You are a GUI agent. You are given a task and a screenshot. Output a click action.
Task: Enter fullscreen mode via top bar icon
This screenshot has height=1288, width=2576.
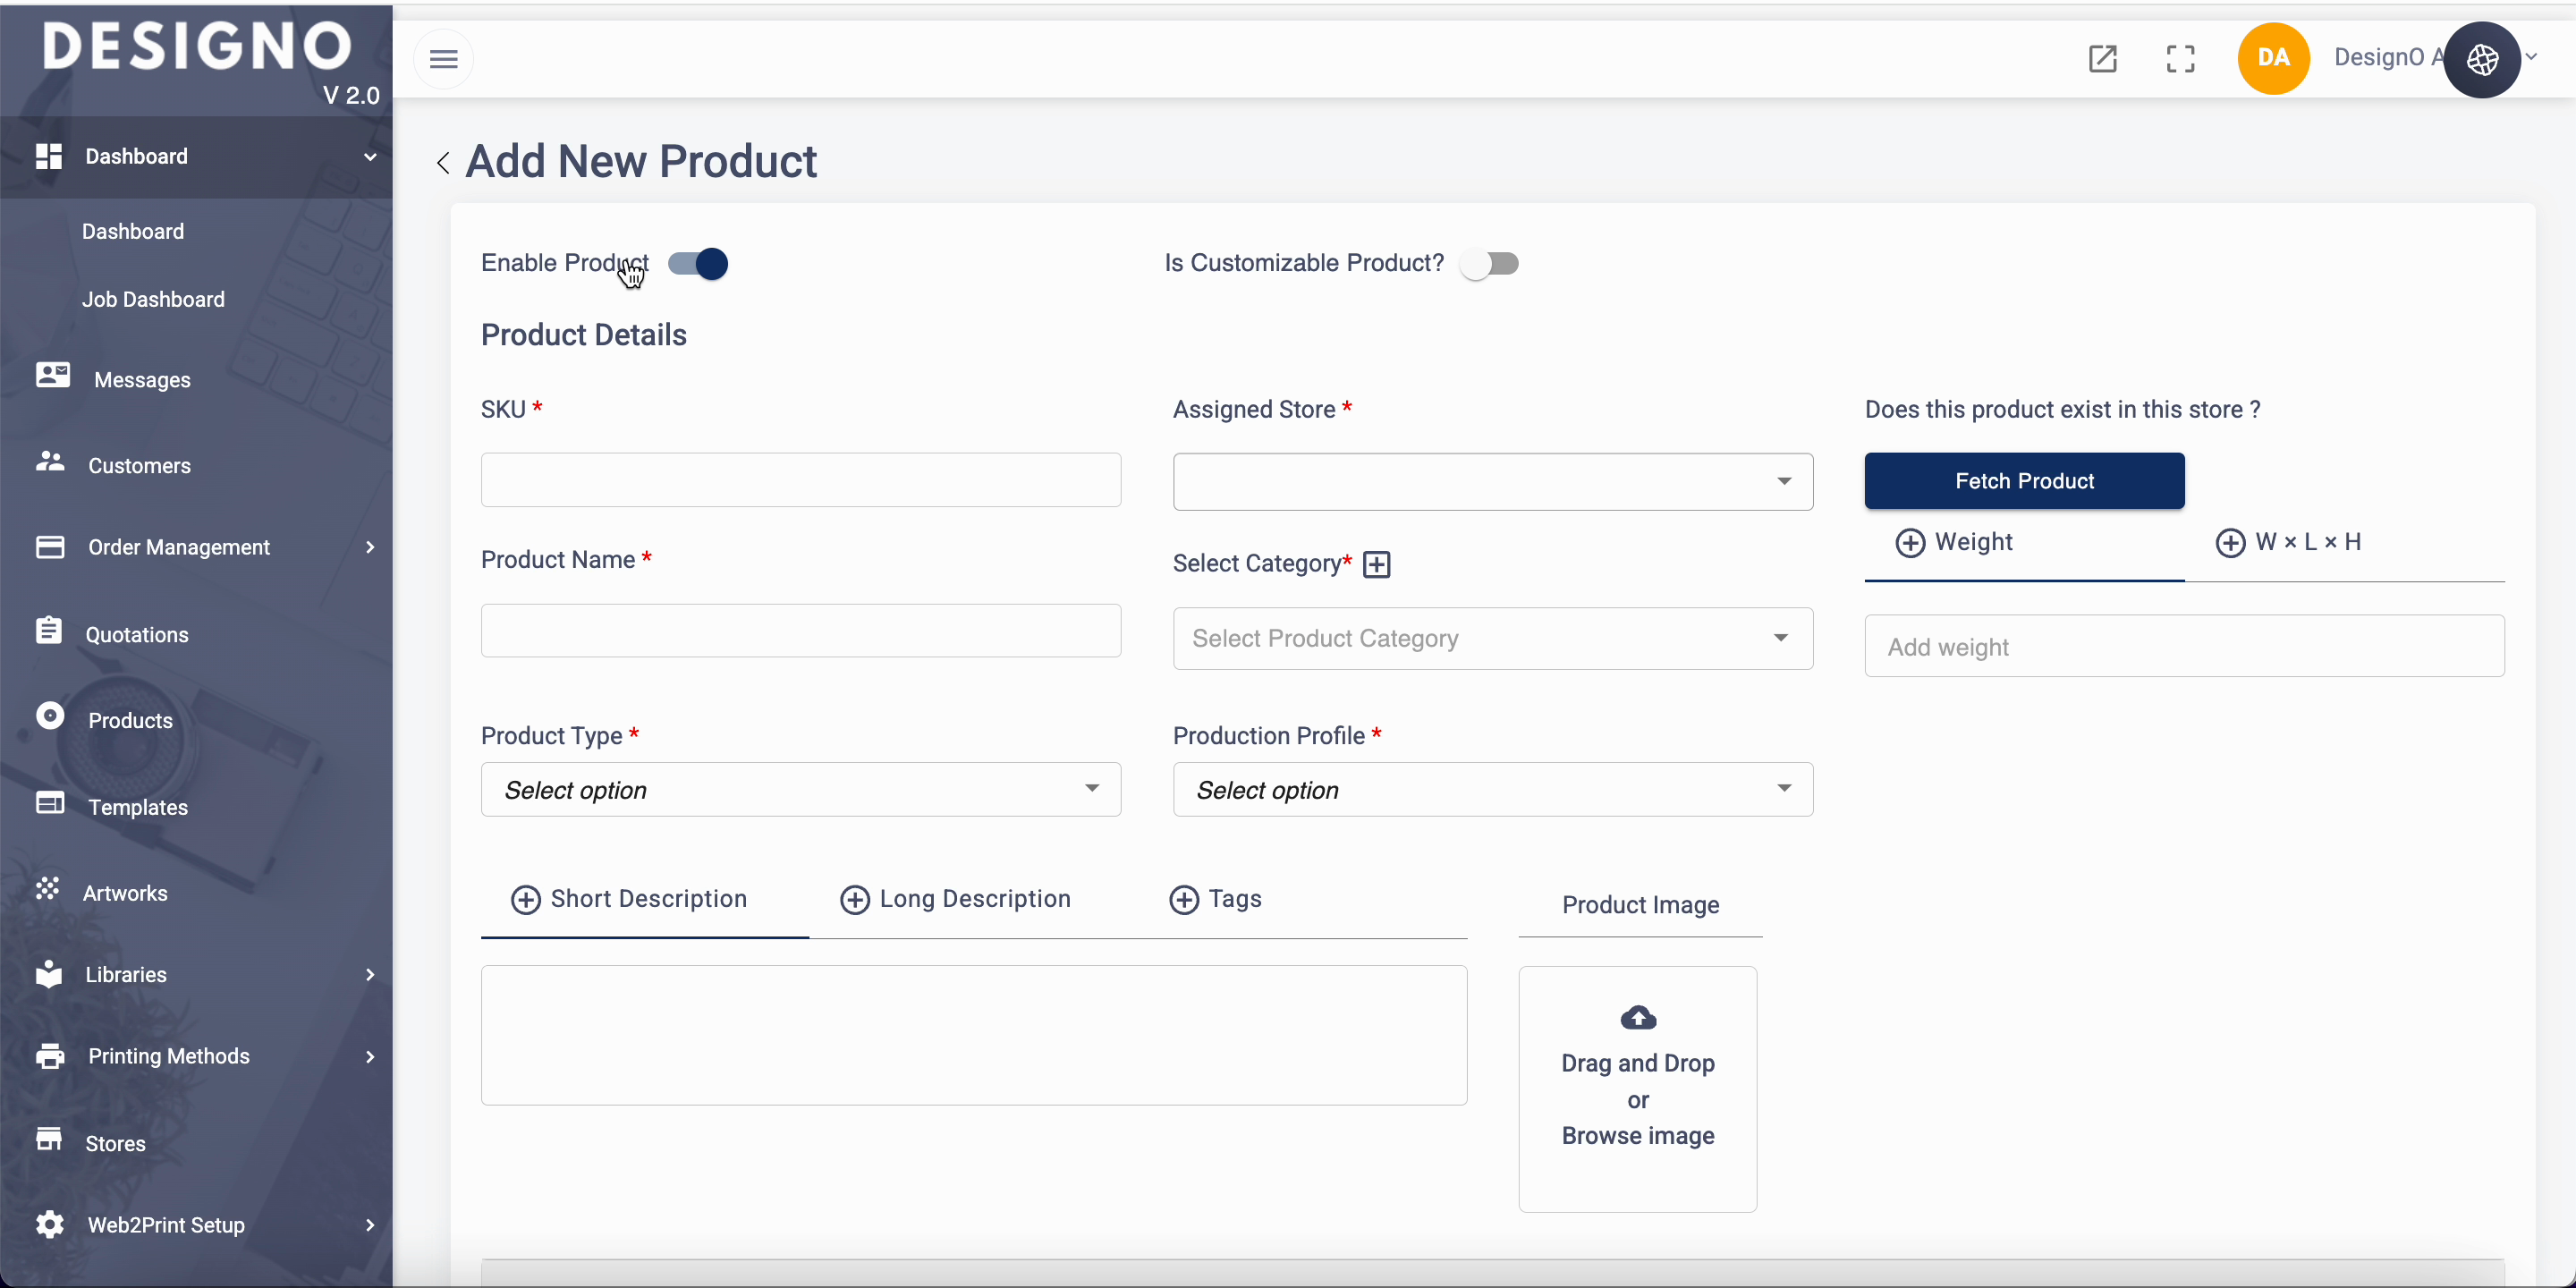pos(2180,59)
